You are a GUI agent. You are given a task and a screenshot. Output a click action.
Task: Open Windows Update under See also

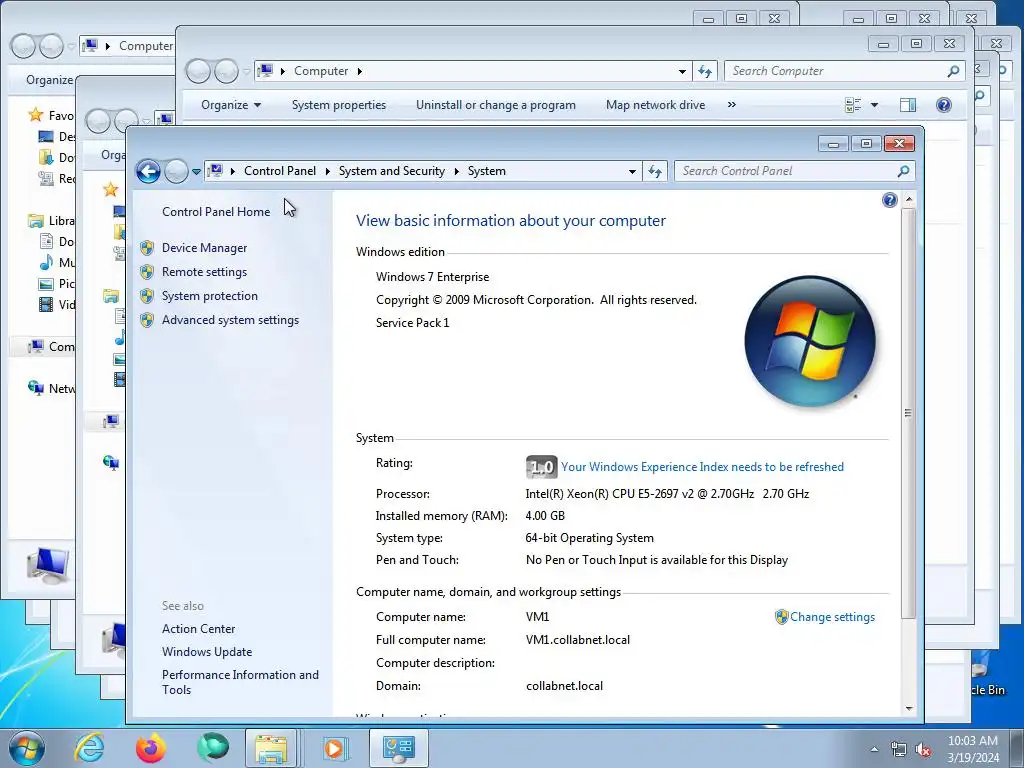click(x=207, y=652)
